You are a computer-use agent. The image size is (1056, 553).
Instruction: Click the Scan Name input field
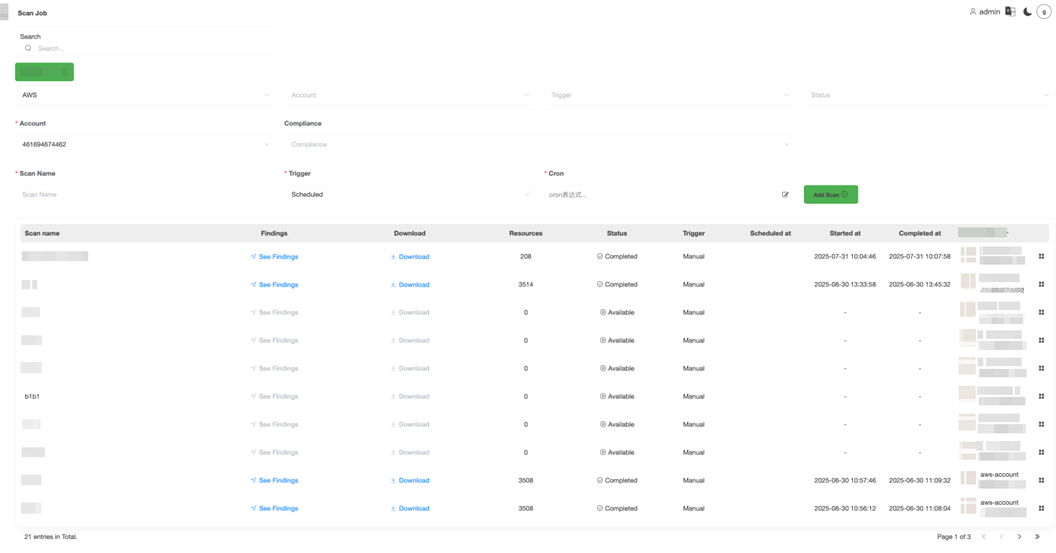(145, 195)
